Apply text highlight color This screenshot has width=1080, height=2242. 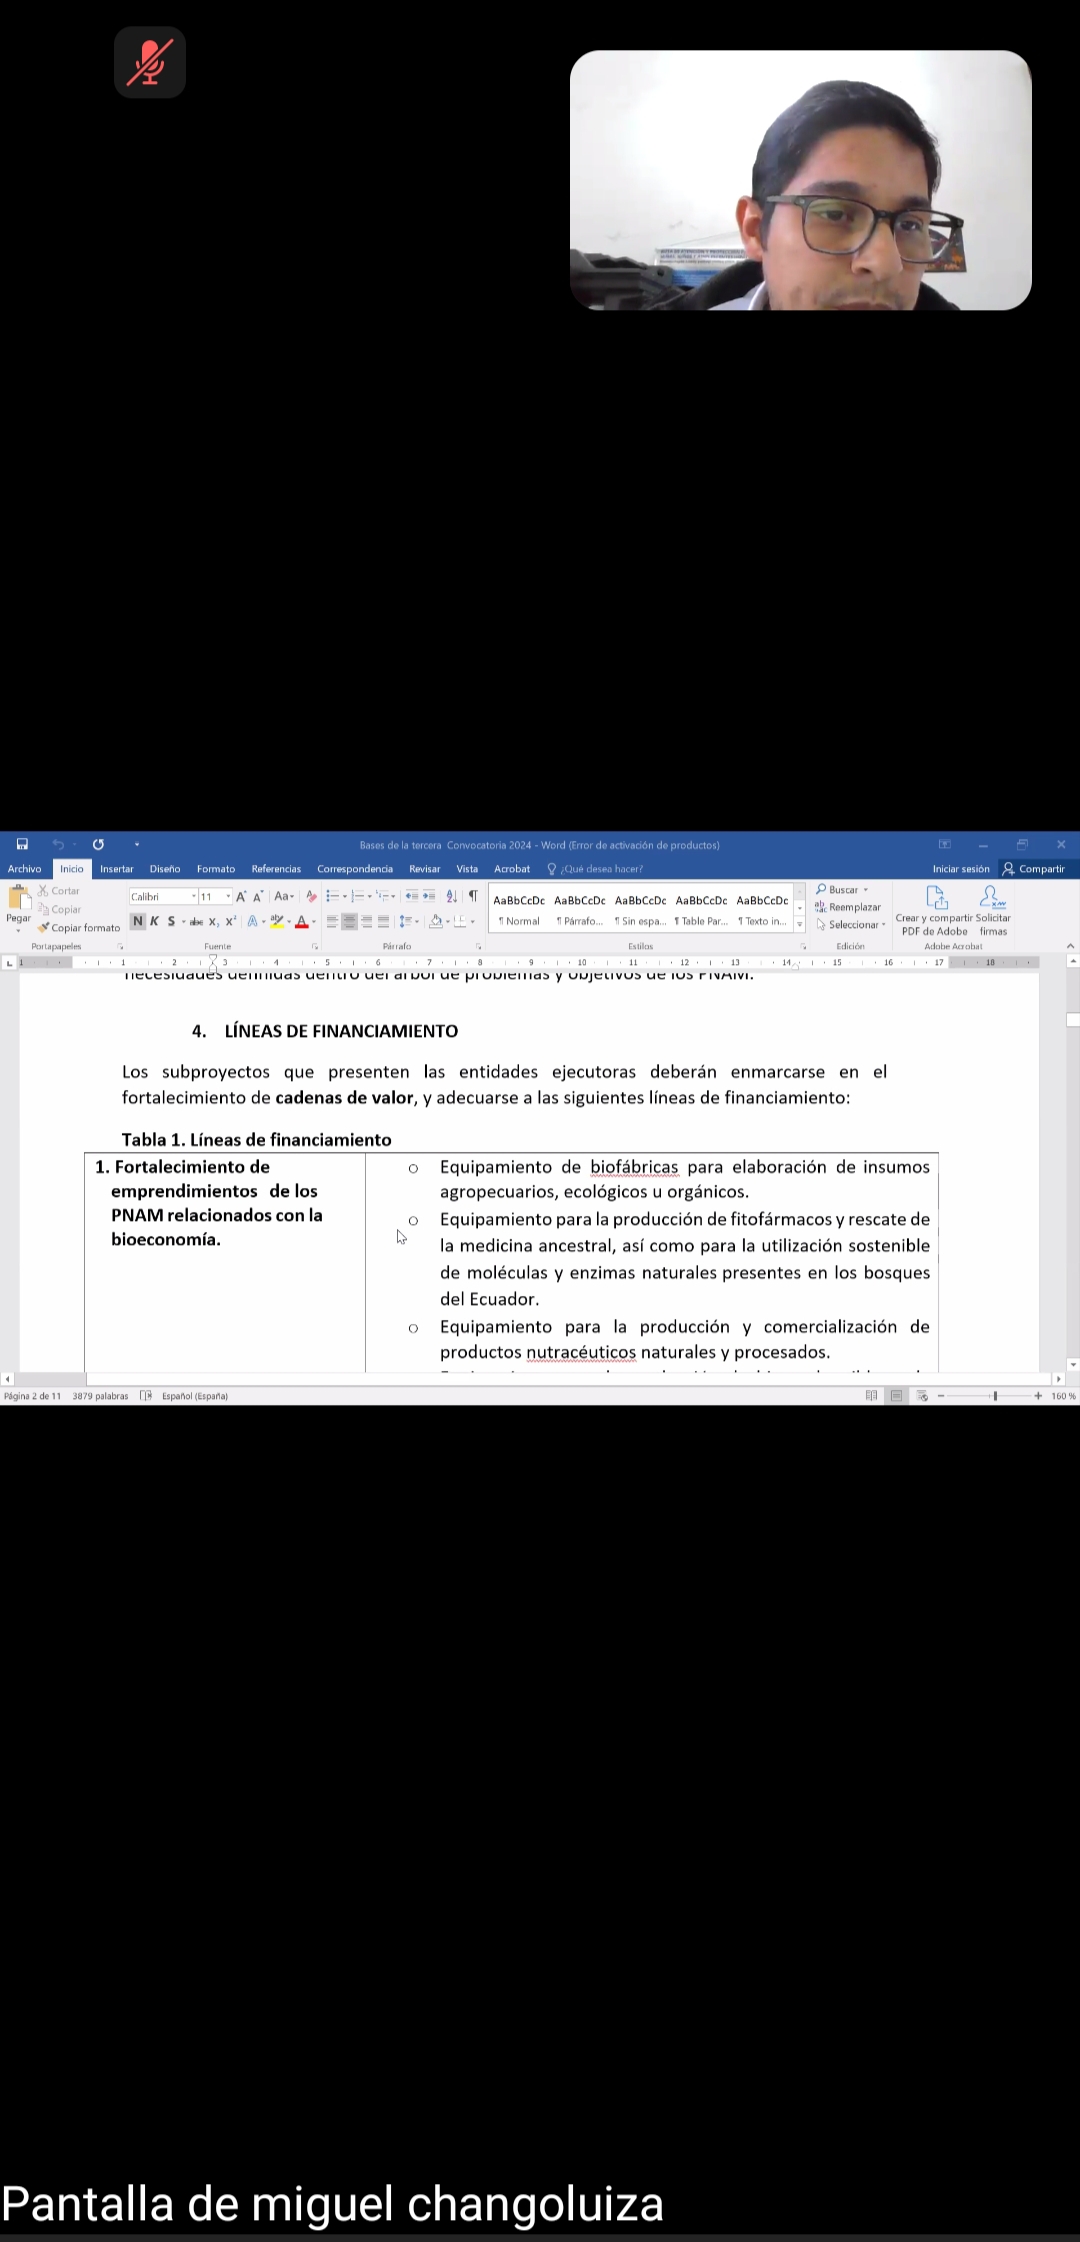click(277, 921)
